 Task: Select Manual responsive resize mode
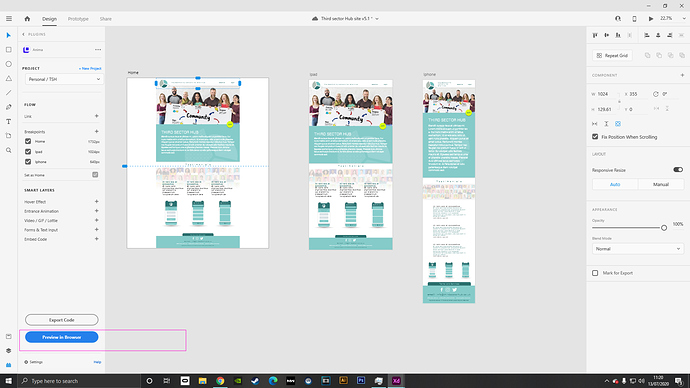pyautogui.click(x=661, y=184)
